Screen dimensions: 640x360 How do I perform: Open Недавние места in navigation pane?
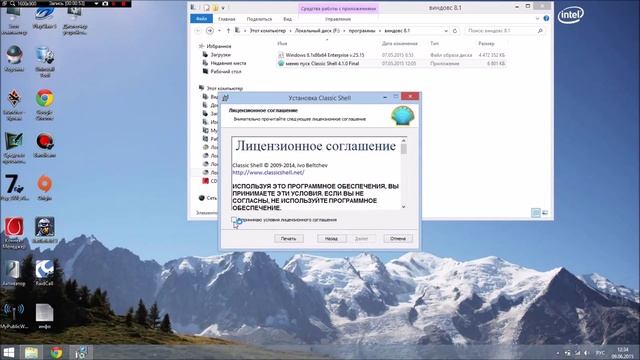(228, 63)
